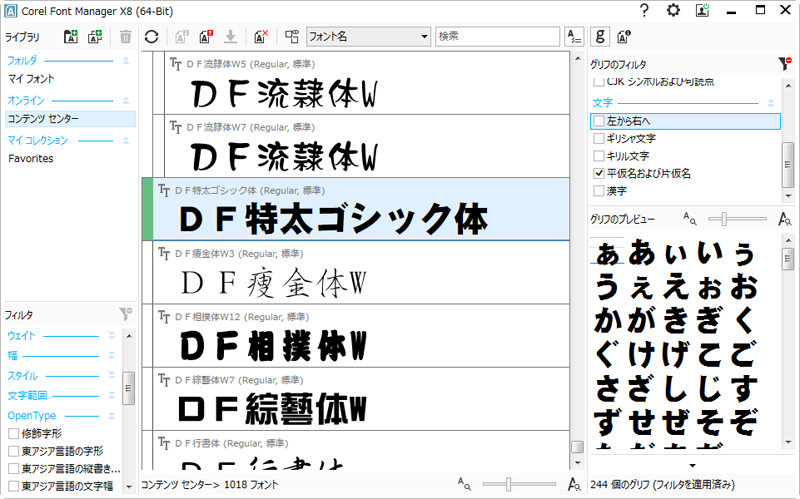Select the DF綜藝体W7 font entry

tap(361, 400)
